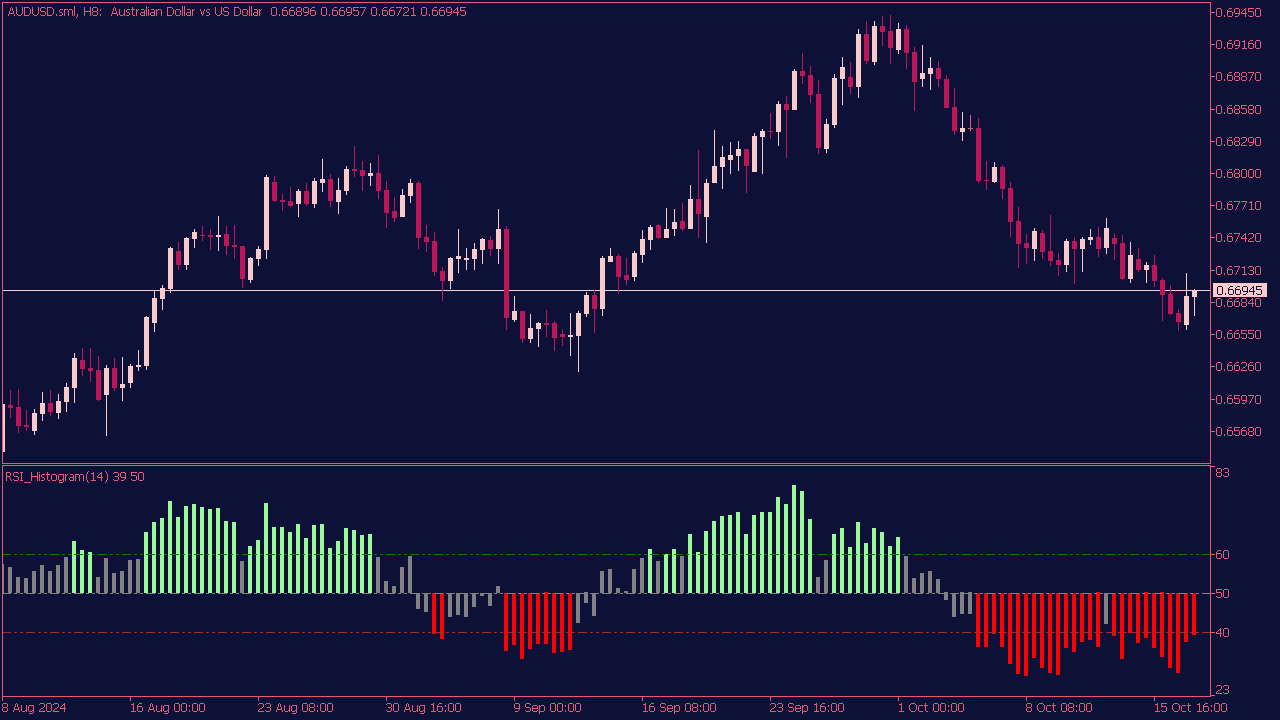This screenshot has height=720, width=1280.
Task: Click the 0.69160 price scale label
Action: (x=1238, y=44)
